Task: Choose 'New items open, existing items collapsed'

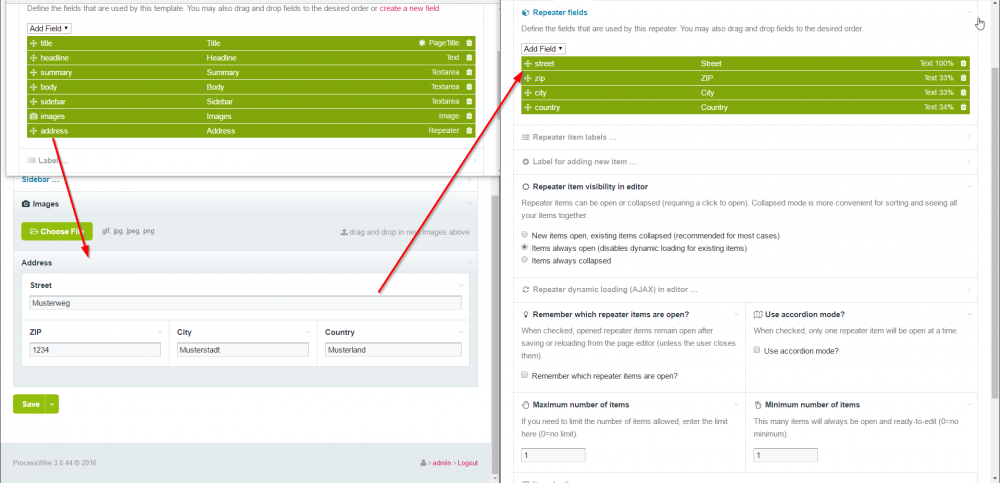Action: (x=526, y=235)
